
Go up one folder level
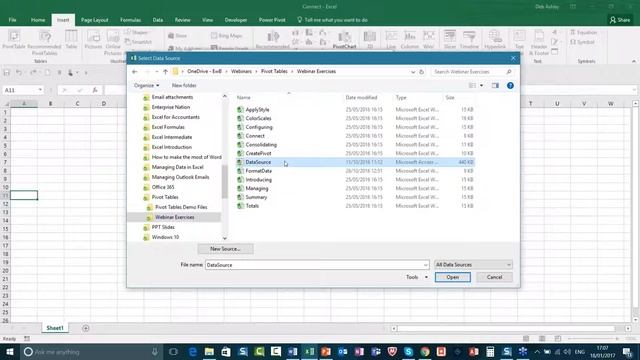(165, 72)
